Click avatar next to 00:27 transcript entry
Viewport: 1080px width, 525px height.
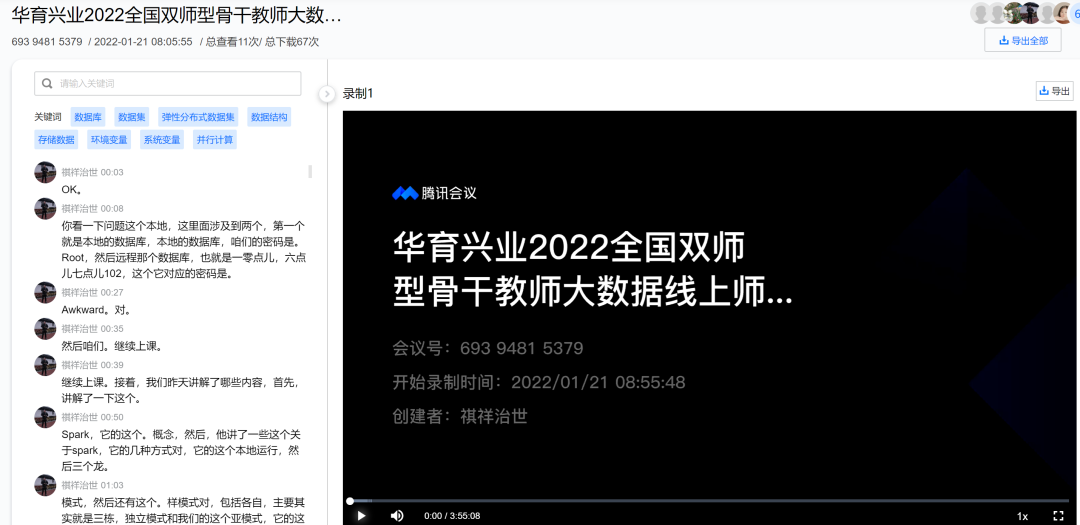pyautogui.click(x=45, y=292)
